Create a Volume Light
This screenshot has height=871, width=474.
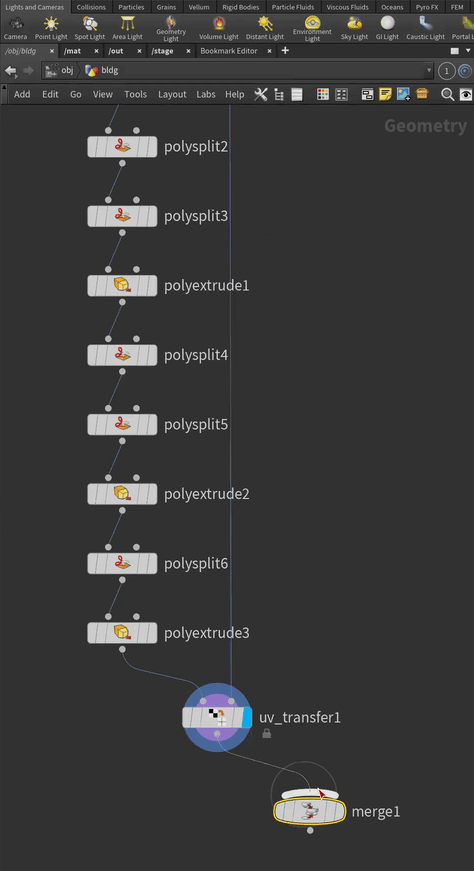click(x=219, y=28)
